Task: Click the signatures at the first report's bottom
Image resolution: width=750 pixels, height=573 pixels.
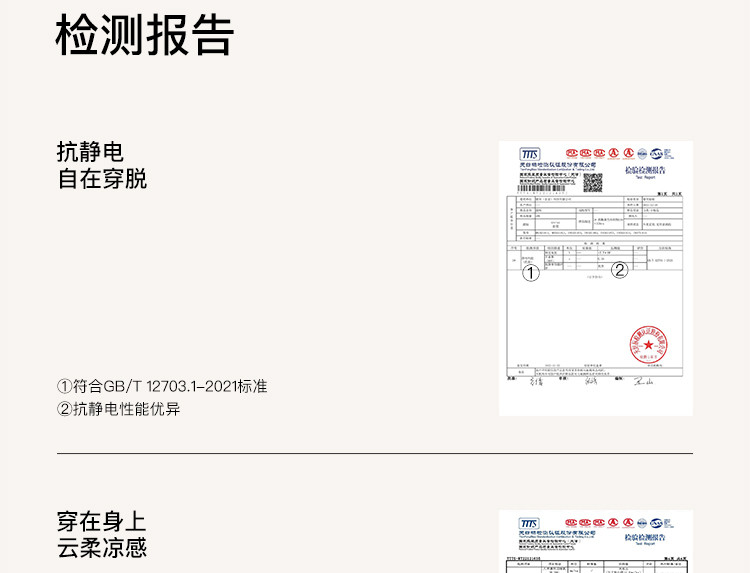Action: click(590, 381)
